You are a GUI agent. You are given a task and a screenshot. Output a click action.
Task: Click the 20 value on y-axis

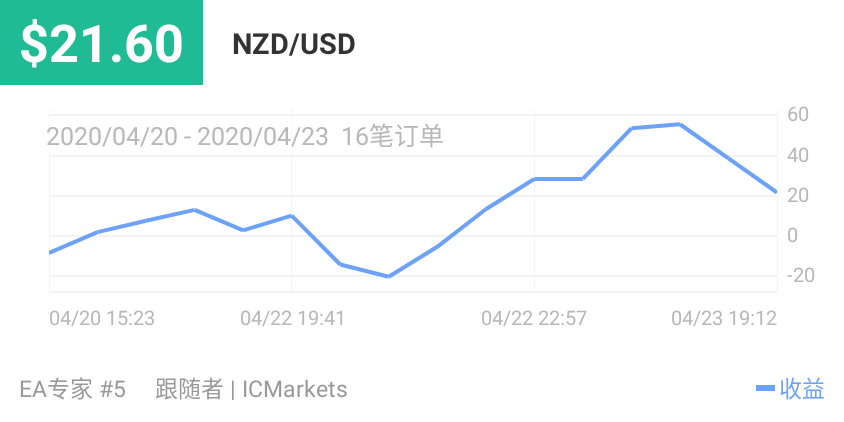(x=797, y=195)
